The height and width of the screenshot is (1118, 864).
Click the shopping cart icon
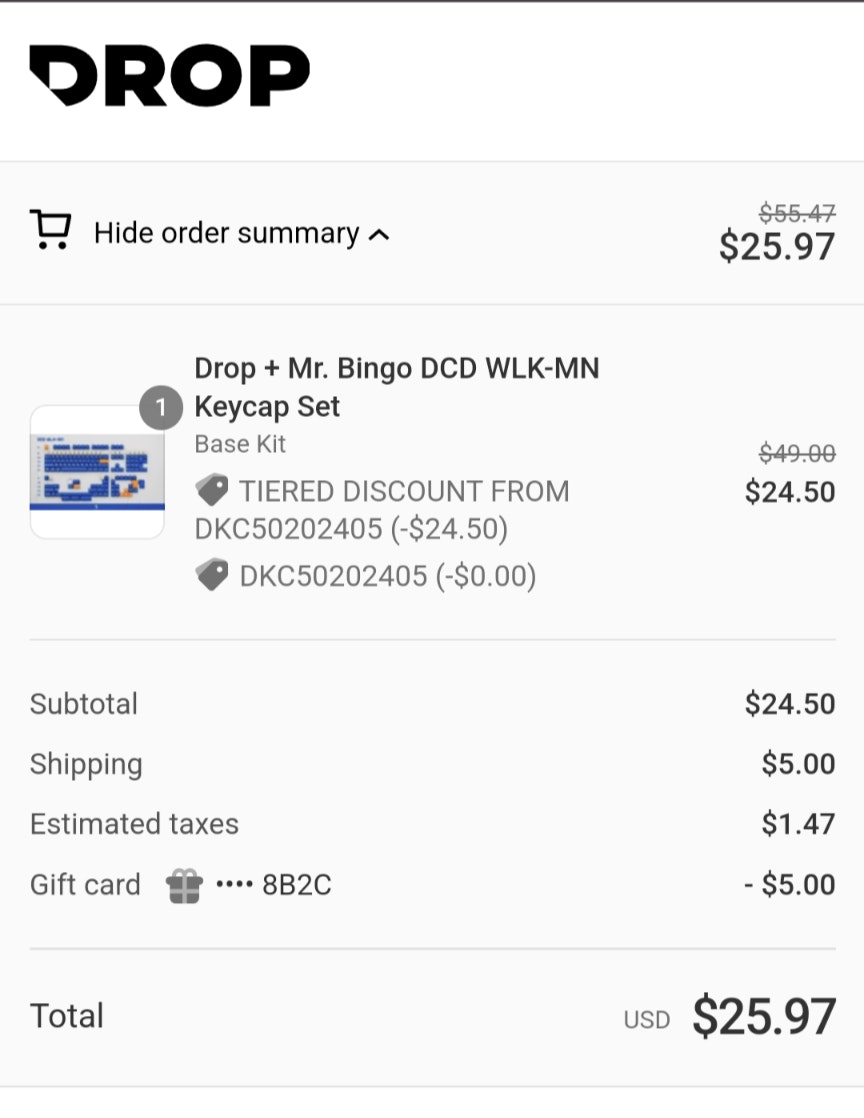[x=50, y=230]
